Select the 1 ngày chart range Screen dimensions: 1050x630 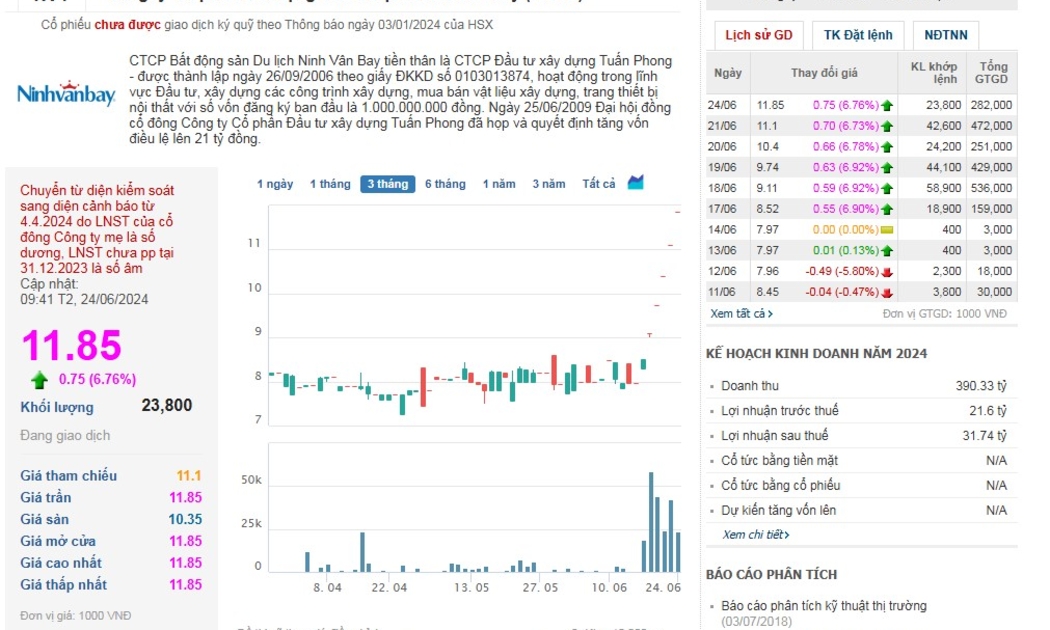[275, 184]
